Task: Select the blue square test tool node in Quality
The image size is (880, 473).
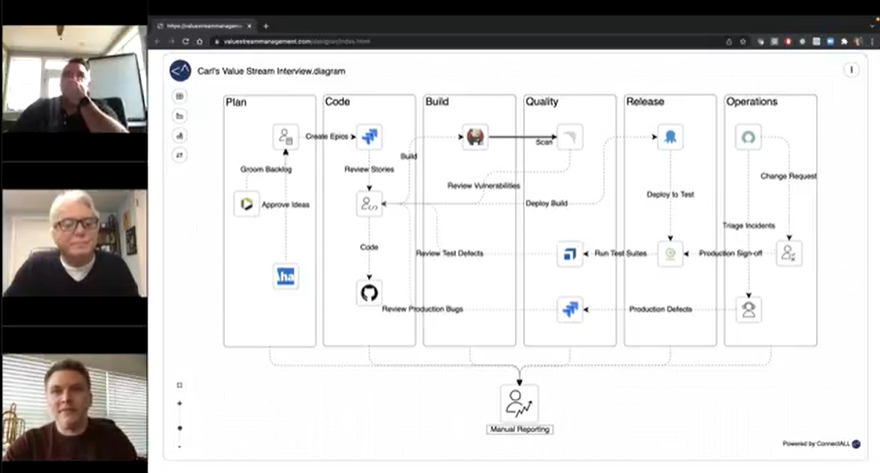Action: click(x=570, y=254)
